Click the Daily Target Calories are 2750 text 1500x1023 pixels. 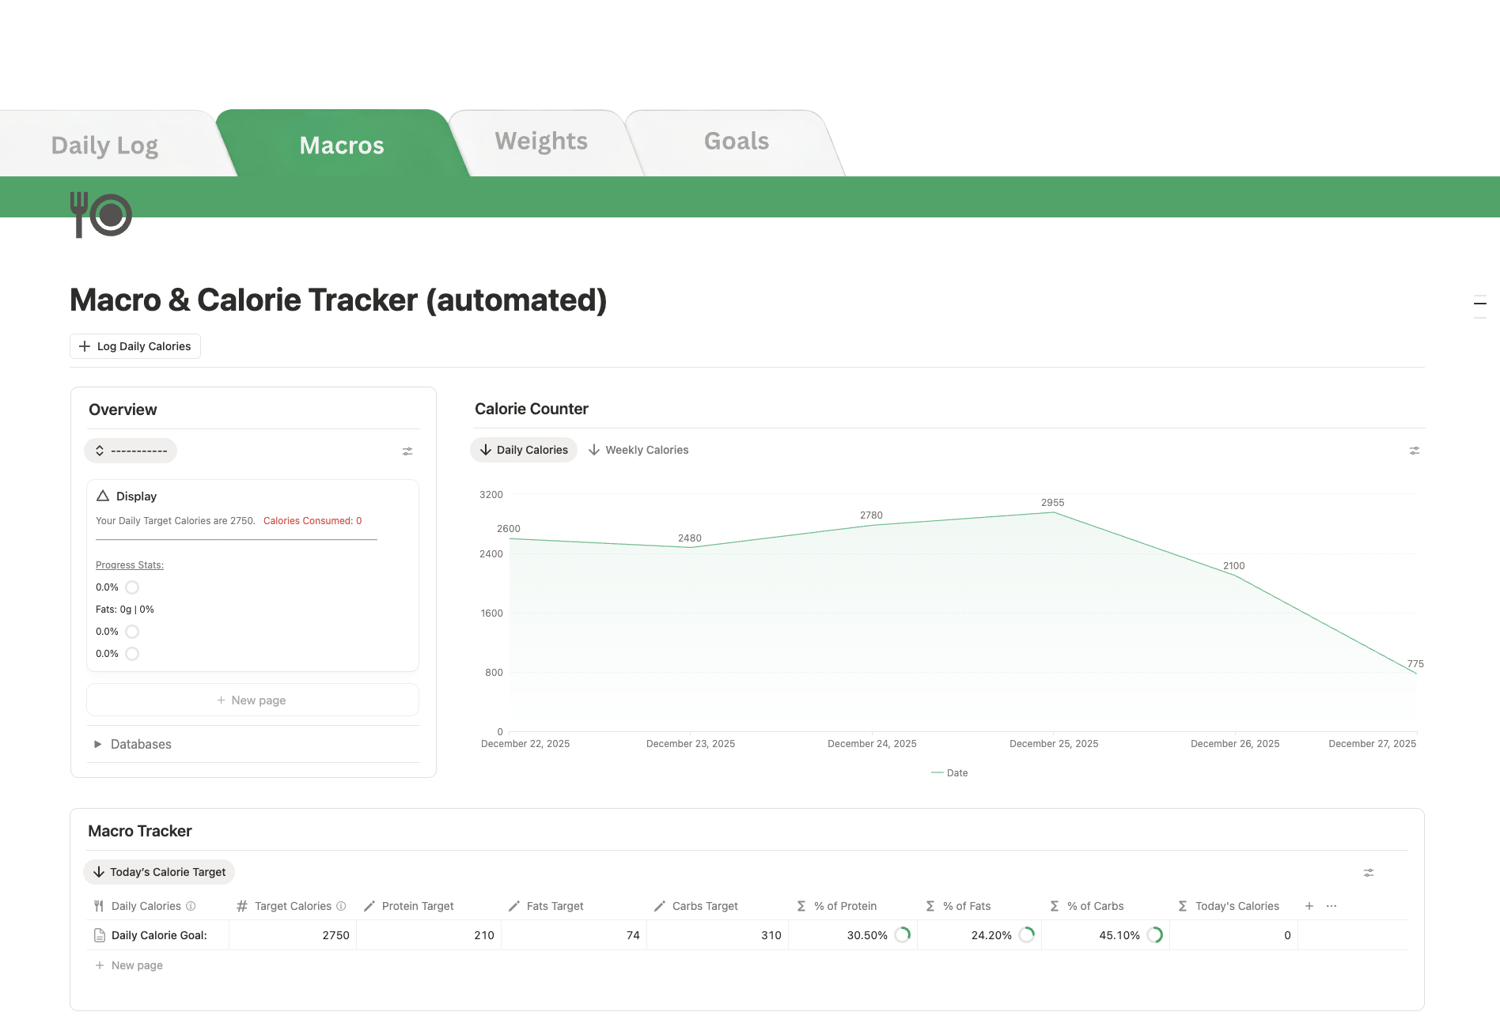click(x=175, y=521)
